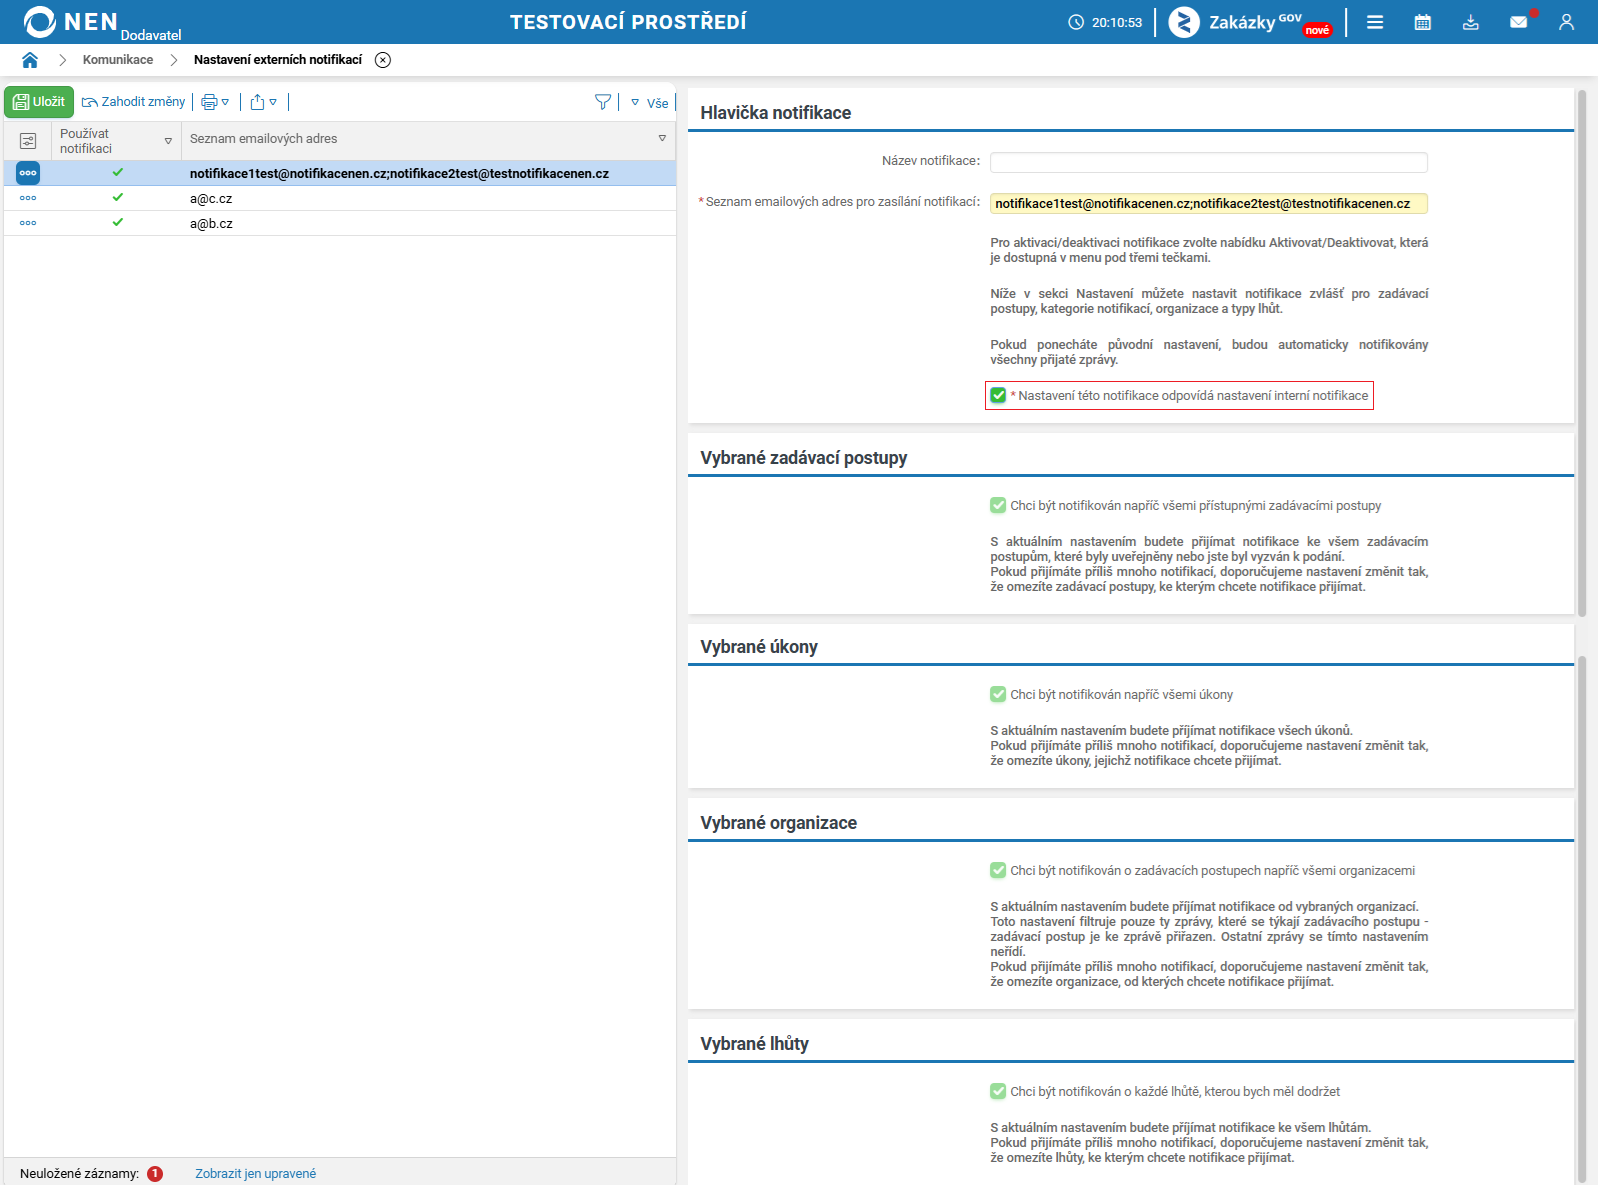Save changes with Uložit button
Viewport: 1598px width, 1185px height.
tap(39, 102)
